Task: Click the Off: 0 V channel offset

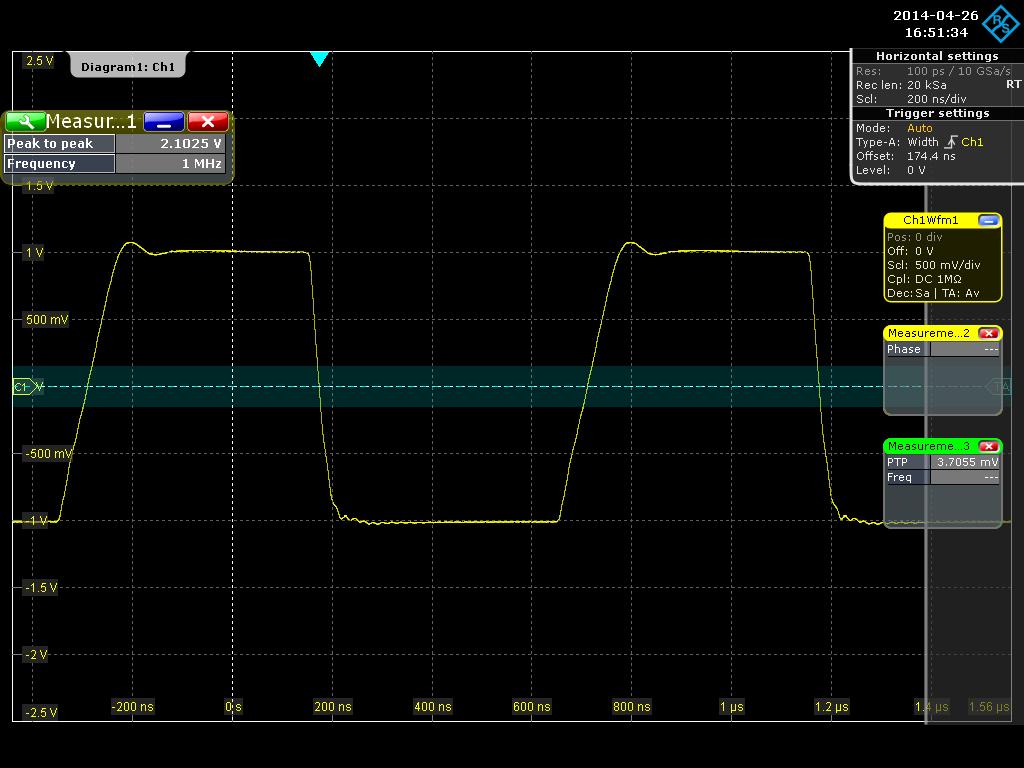Action: click(910, 251)
